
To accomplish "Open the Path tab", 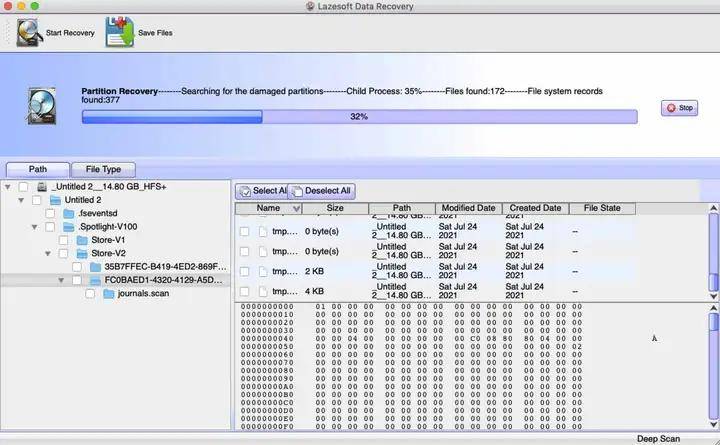I will tap(38, 169).
